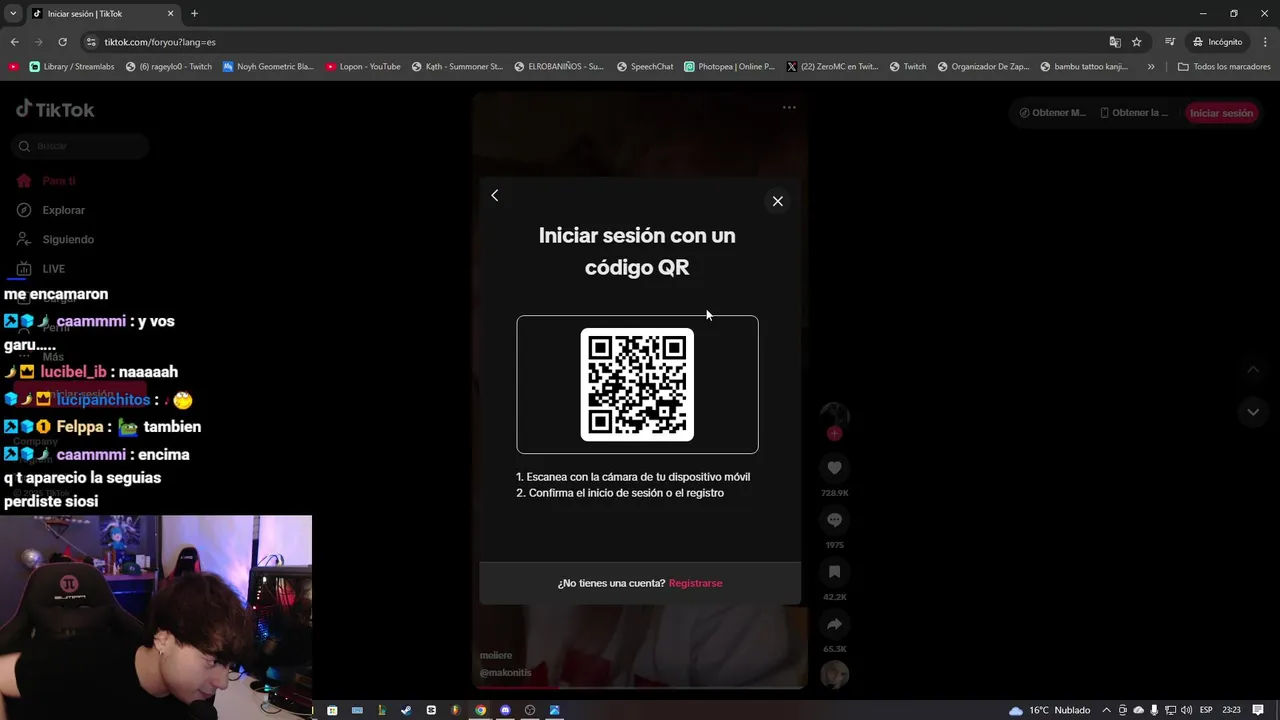1280x720 pixels.
Task: Open Steam from the taskbar
Action: click(406, 710)
